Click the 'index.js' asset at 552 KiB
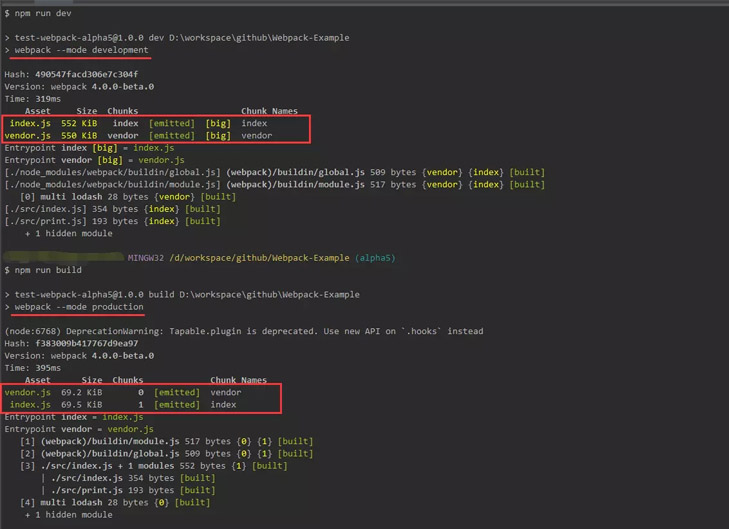The width and height of the screenshot is (729, 529). coord(30,123)
